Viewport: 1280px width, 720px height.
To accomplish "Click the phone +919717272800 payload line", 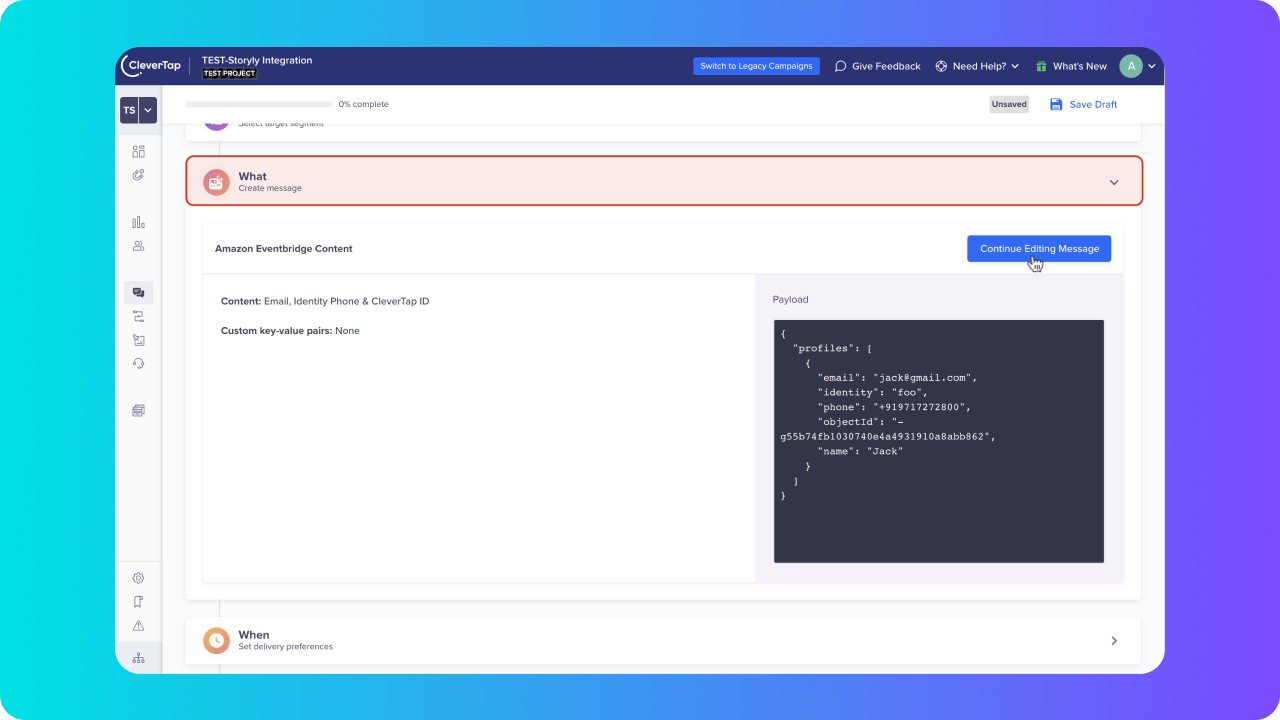I will click(x=894, y=407).
